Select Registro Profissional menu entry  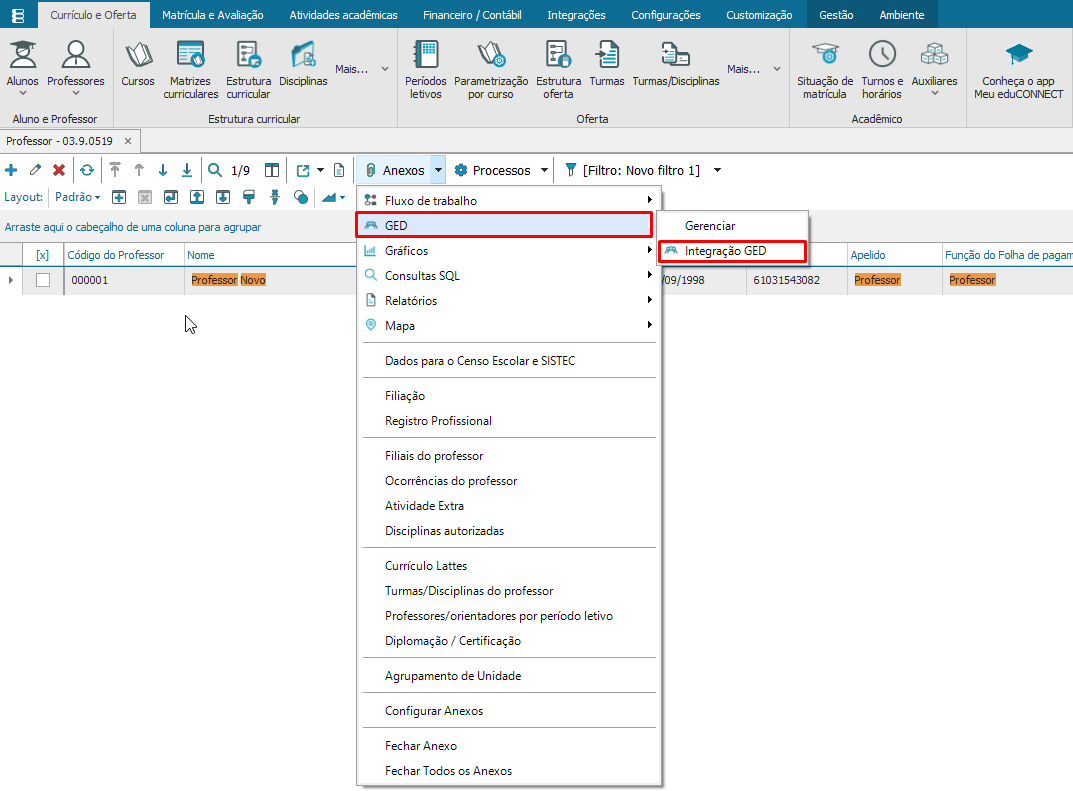click(x=438, y=421)
